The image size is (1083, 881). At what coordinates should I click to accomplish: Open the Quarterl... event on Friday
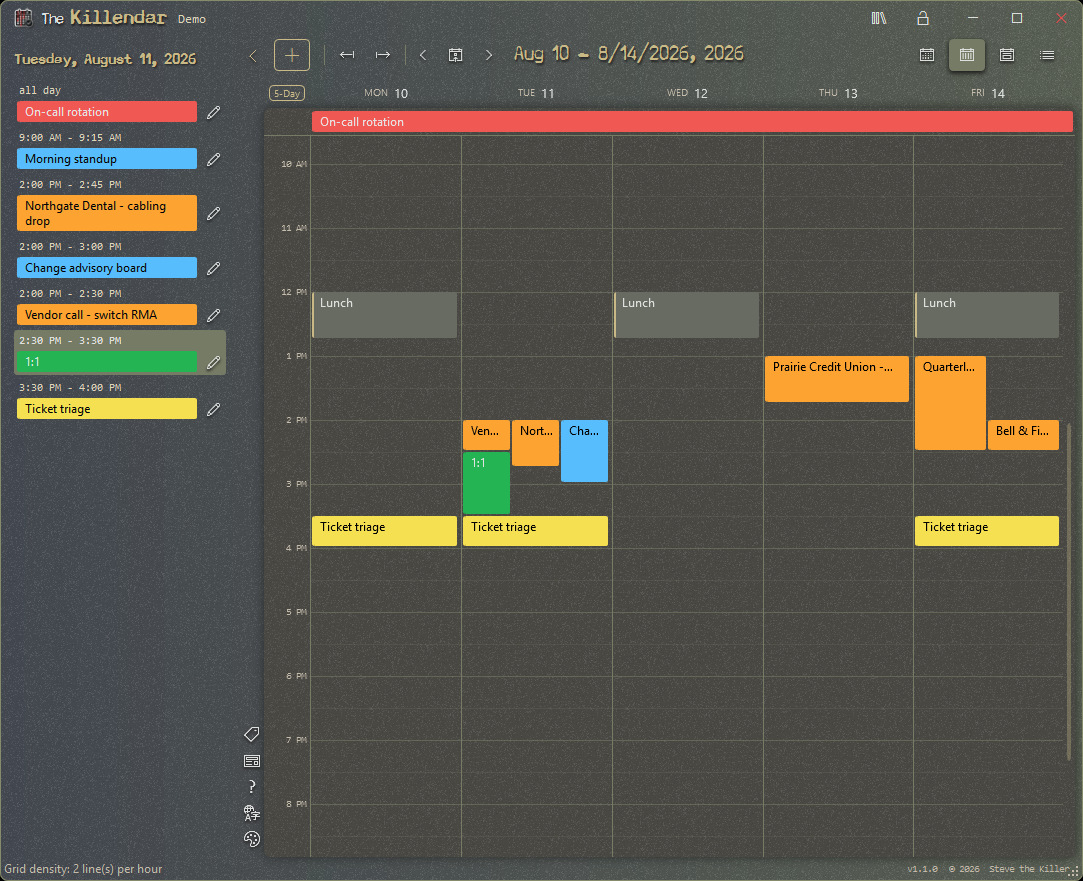950,403
